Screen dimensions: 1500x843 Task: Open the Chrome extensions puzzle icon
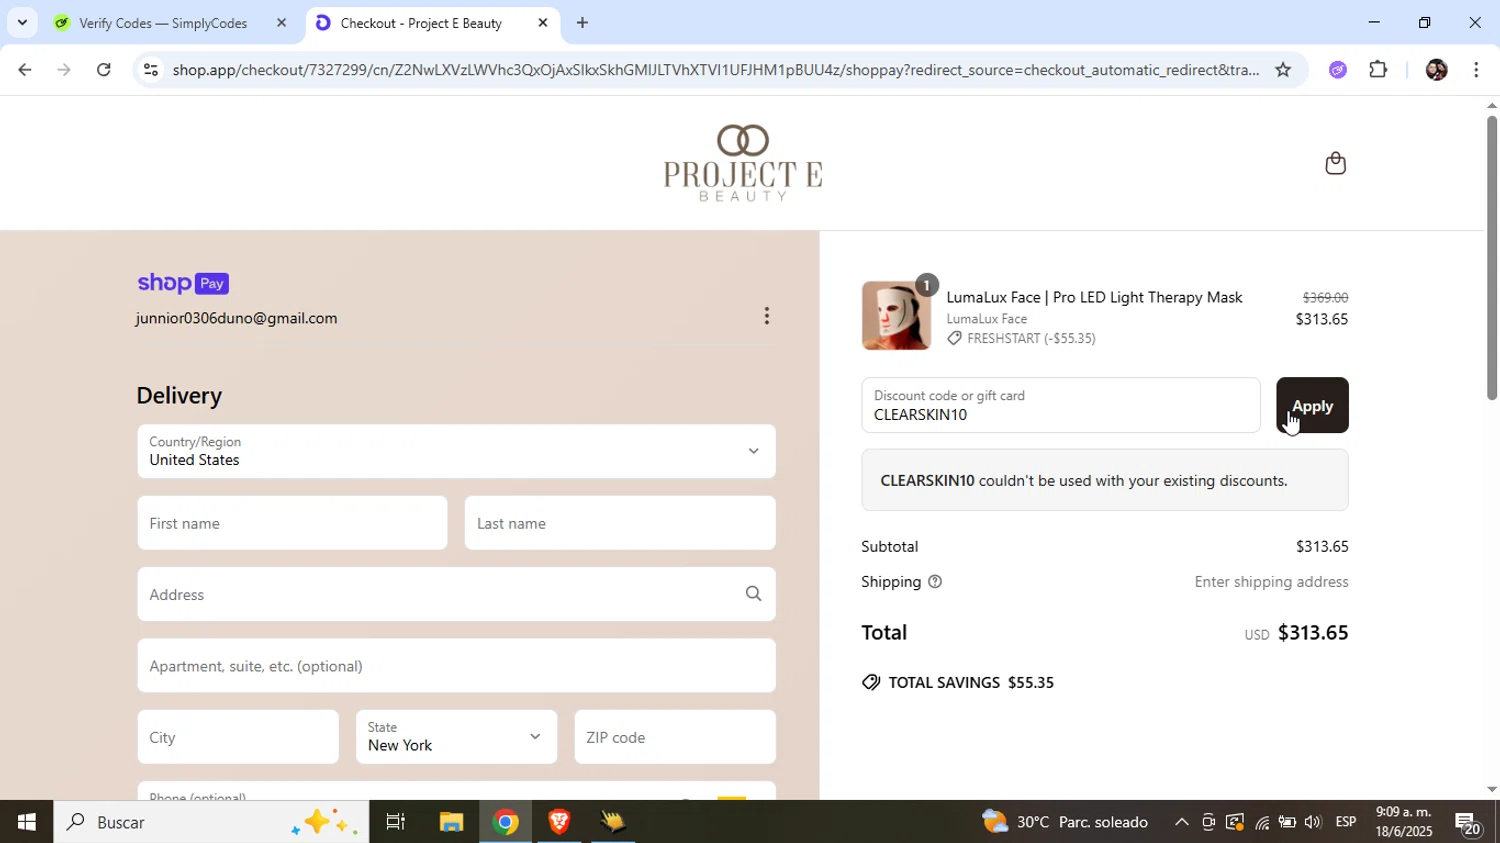click(1379, 70)
